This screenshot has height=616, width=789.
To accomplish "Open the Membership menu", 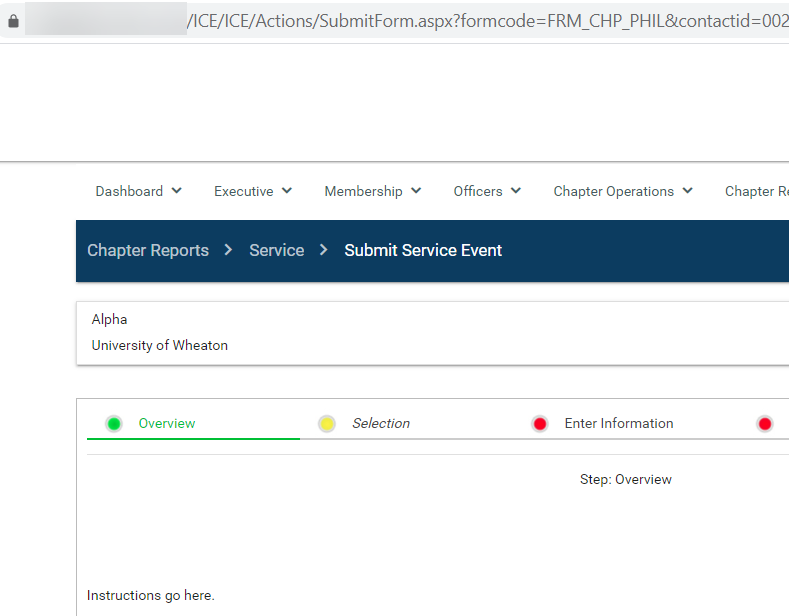I will (x=363, y=191).
